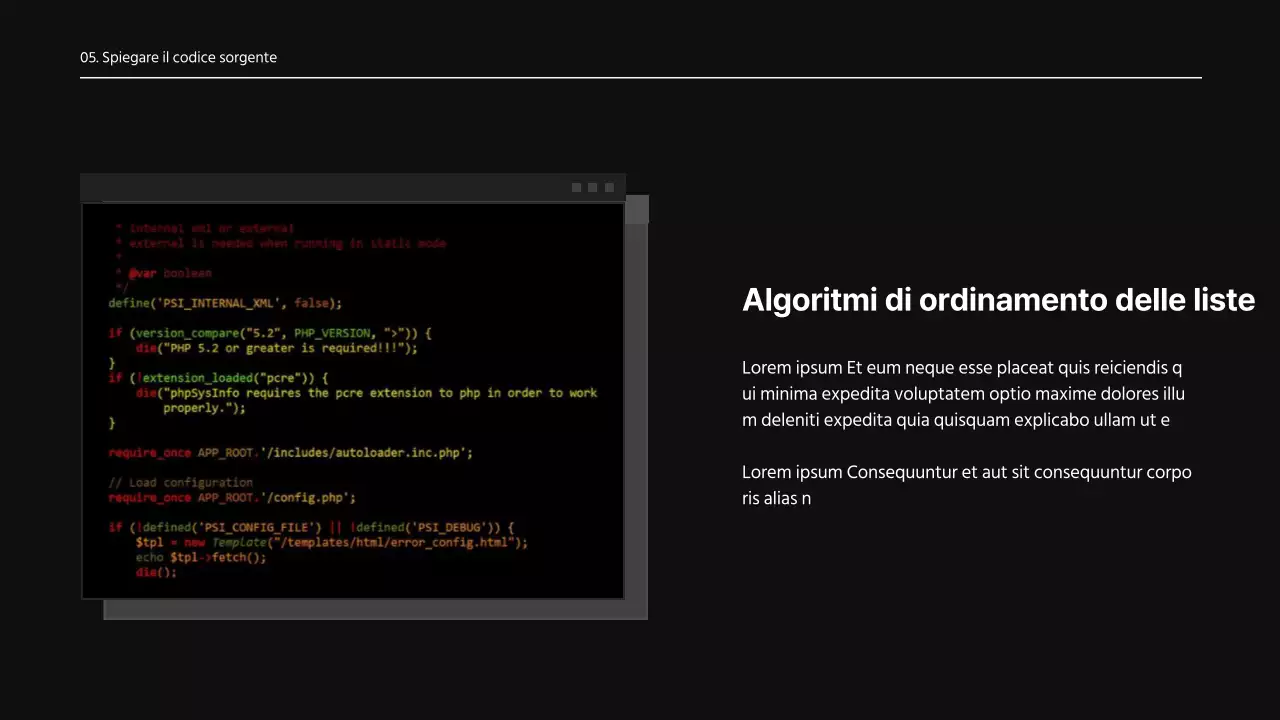Click the horizontal divider line under the heading
This screenshot has width=1280, height=720.
point(640,76)
